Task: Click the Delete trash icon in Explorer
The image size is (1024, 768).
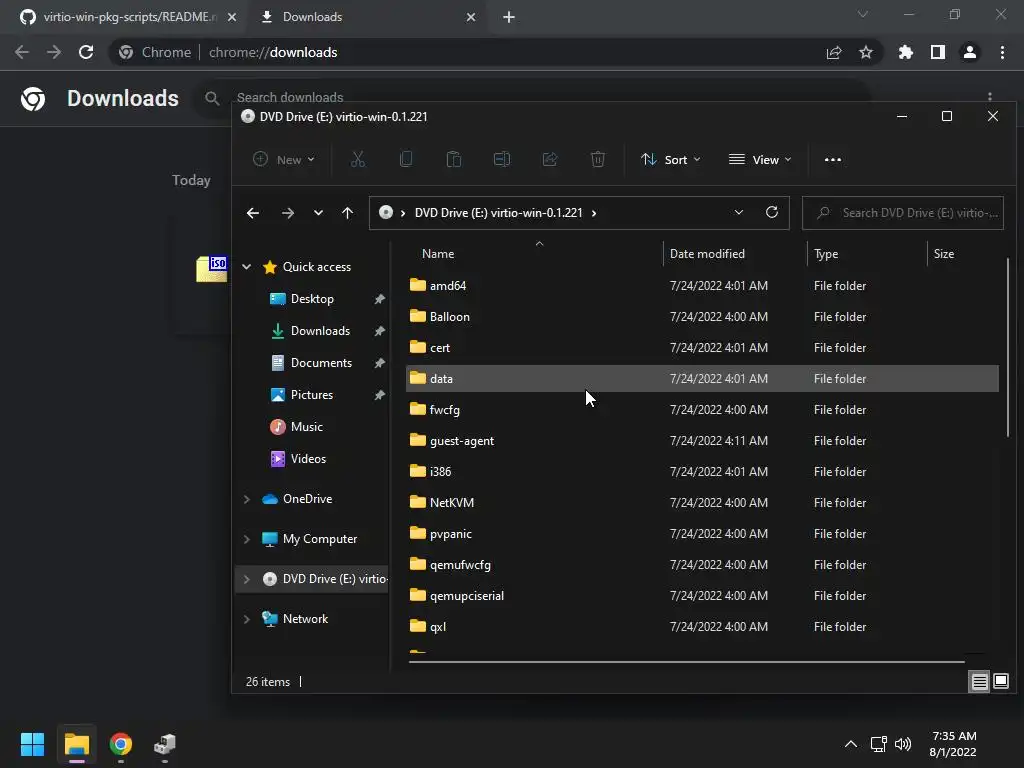Action: 598,159
